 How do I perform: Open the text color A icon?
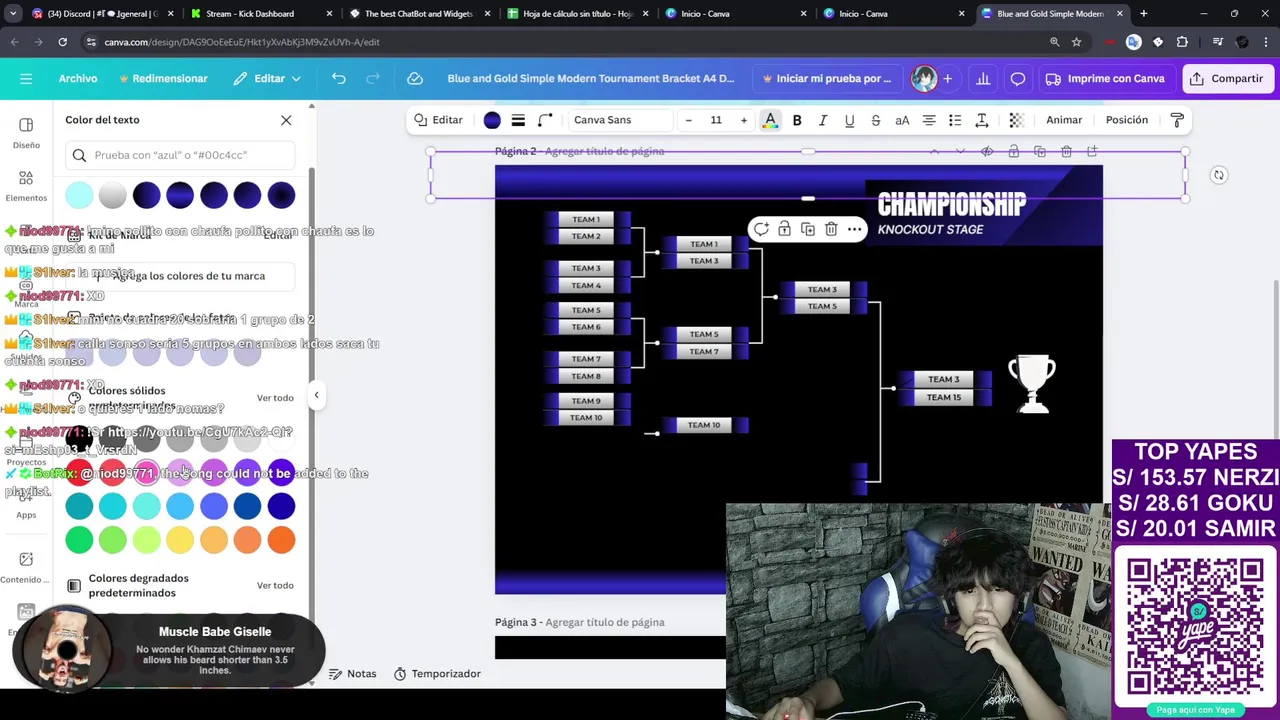click(x=770, y=120)
